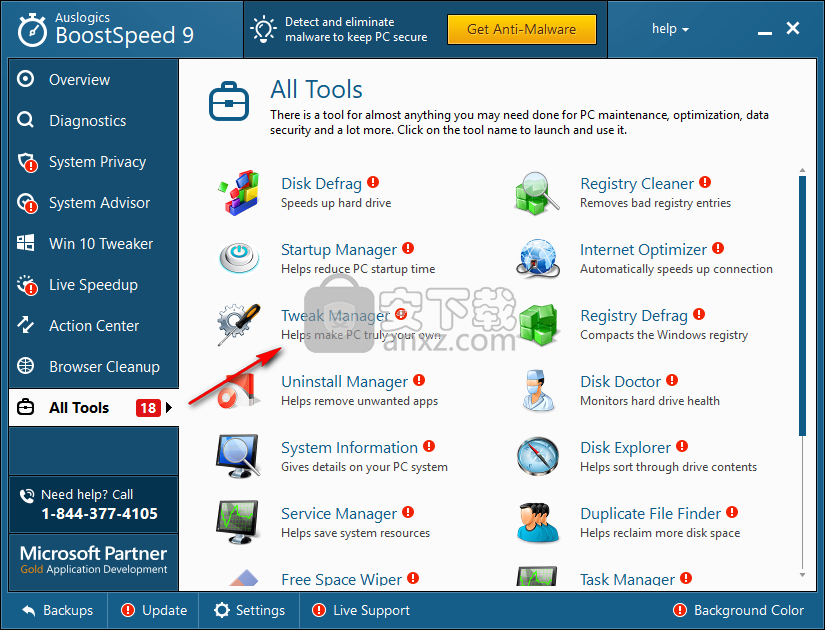The image size is (825, 630).
Task: Open System Privacy from the sidebar
Action: 94,162
